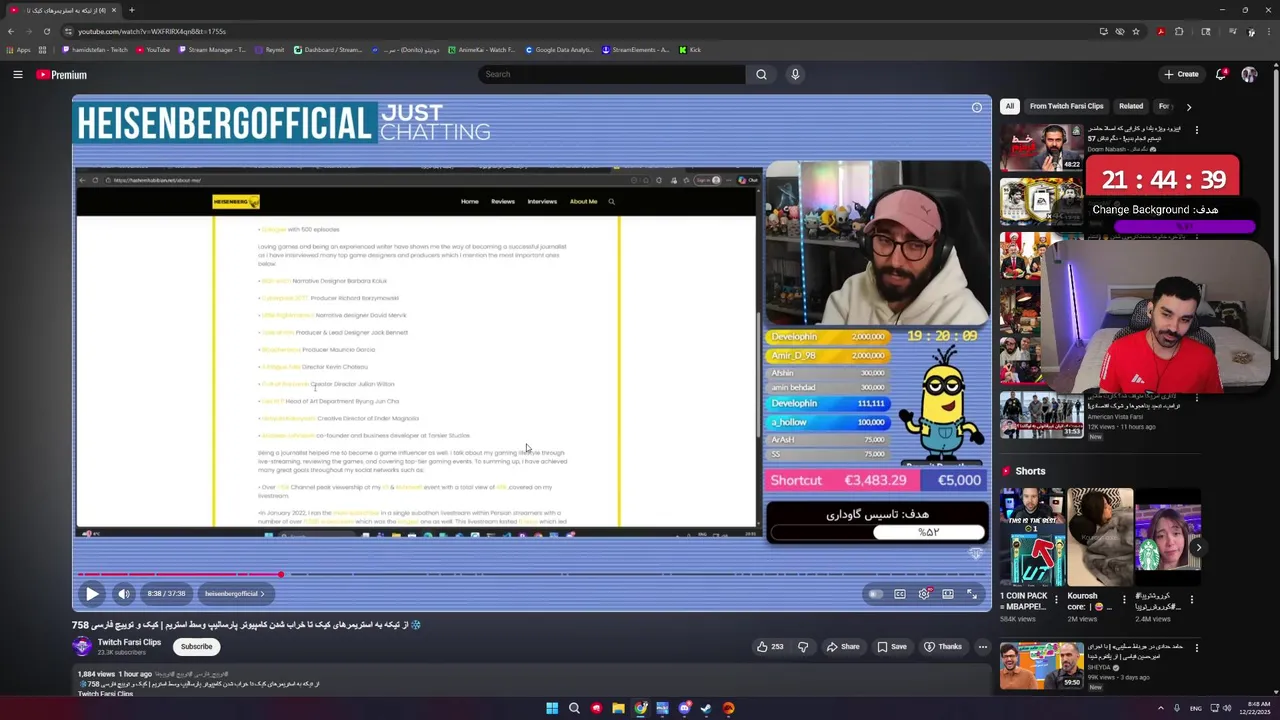Image resolution: width=1280 pixels, height=720 pixels.
Task: Open the Kick bookmark
Action: tap(690, 50)
